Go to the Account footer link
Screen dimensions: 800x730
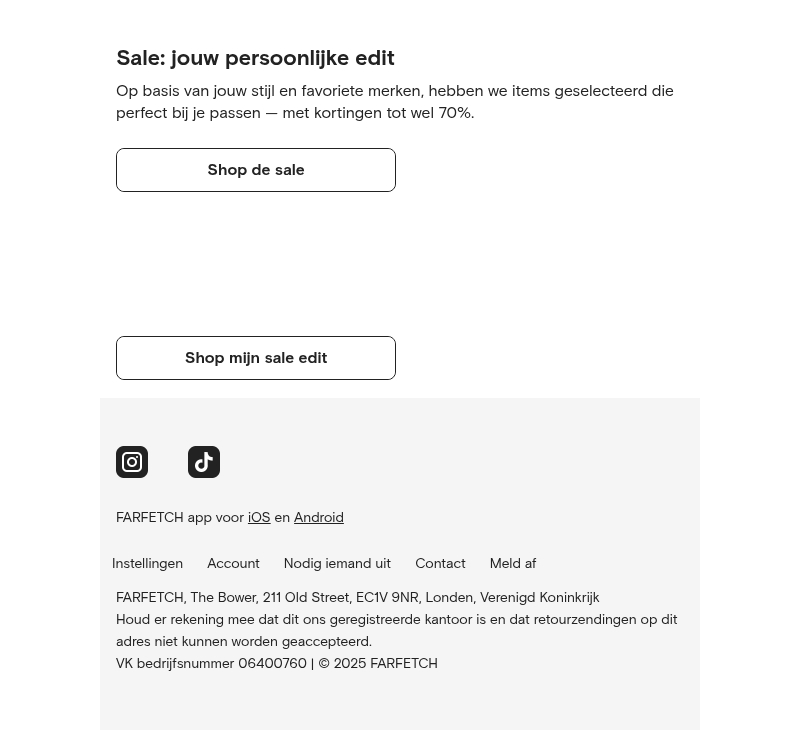(x=233, y=563)
